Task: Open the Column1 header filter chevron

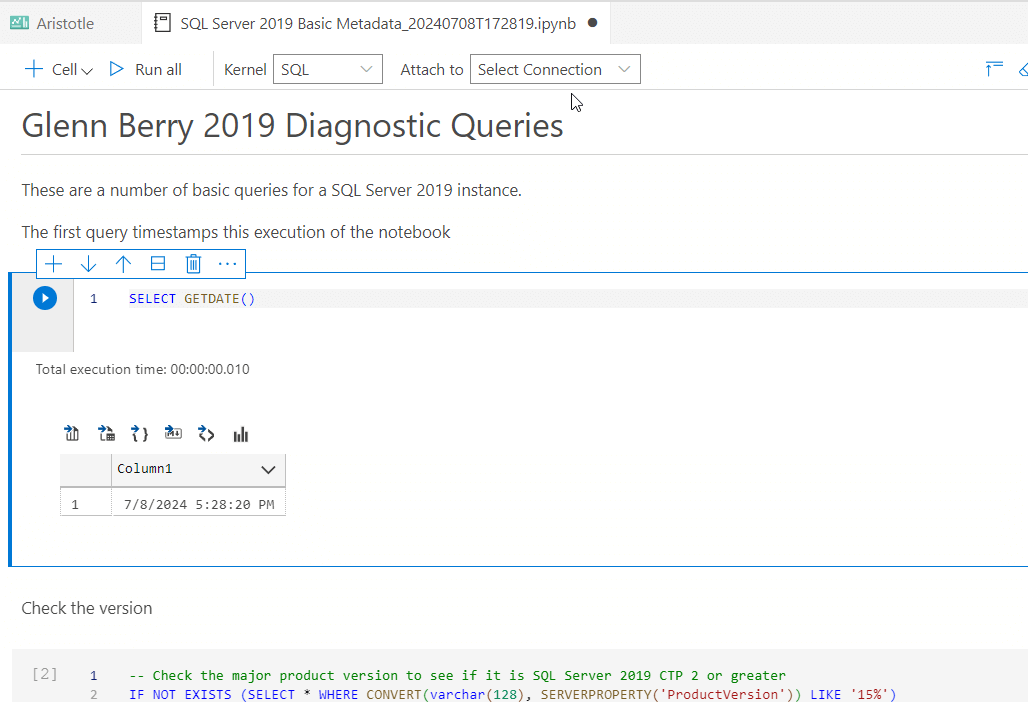Action: 268,470
